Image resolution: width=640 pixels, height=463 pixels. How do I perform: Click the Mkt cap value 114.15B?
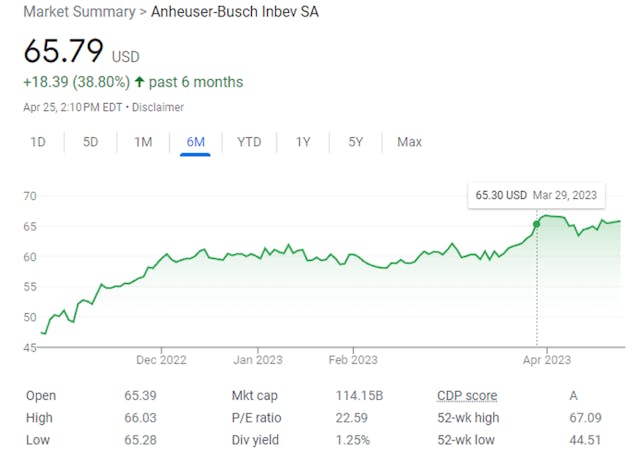tap(360, 396)
